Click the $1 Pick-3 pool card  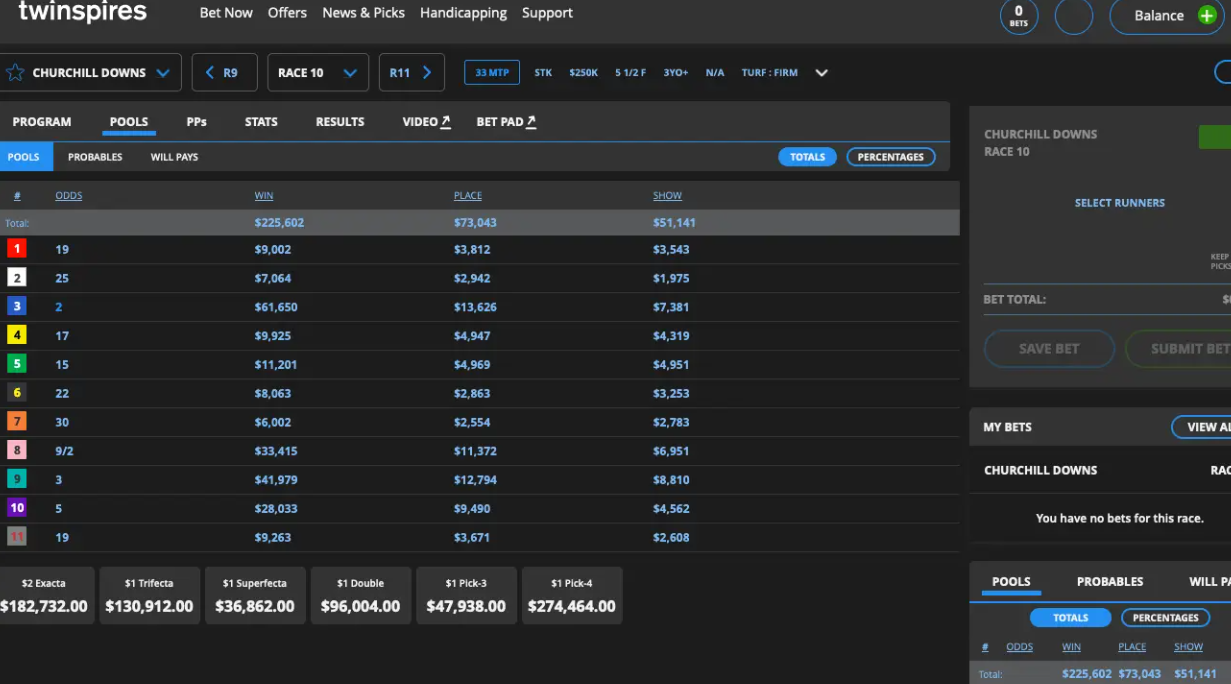466,596
